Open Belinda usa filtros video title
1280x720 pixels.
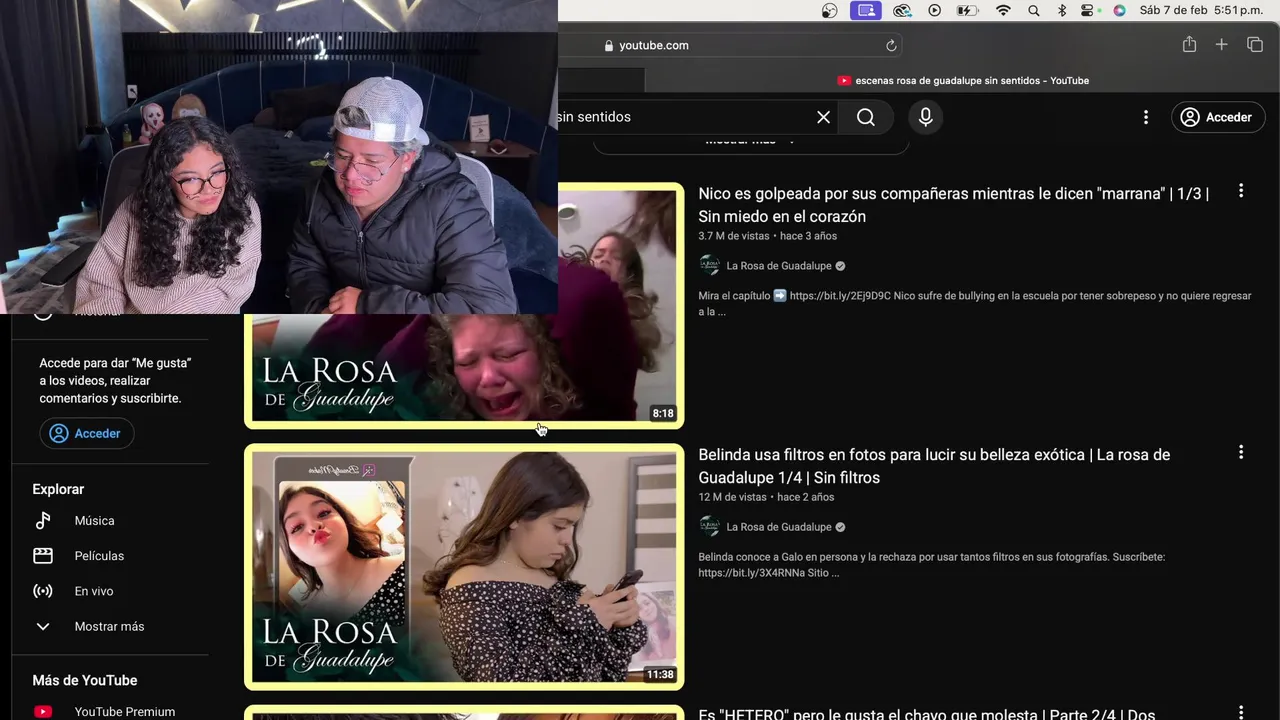coord(934,466)
